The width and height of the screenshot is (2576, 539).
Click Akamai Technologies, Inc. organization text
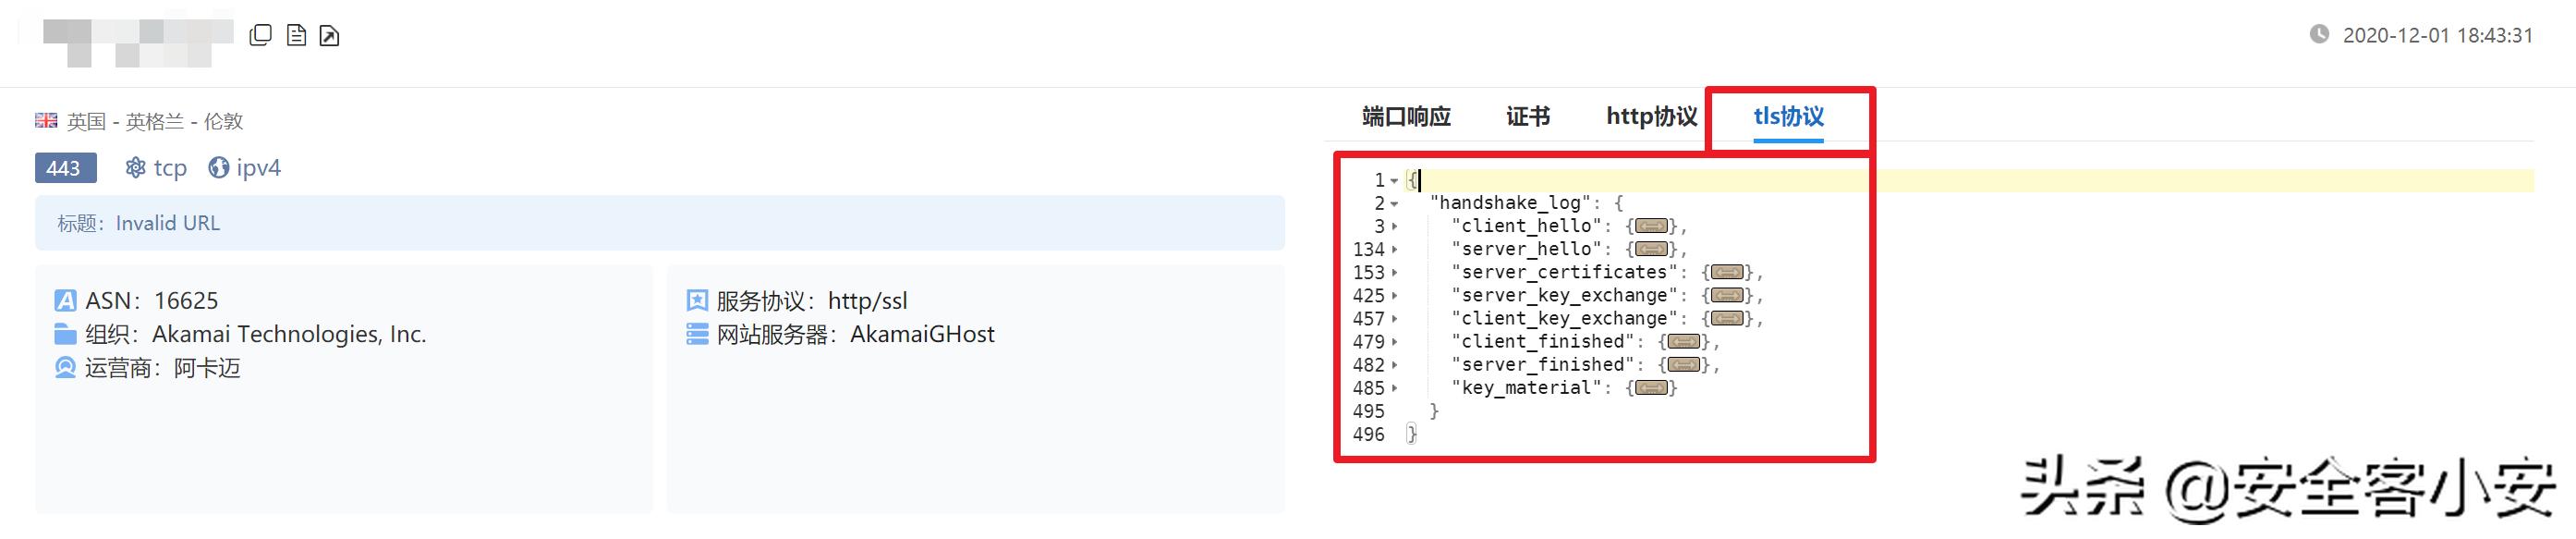(x=289, y=334)
